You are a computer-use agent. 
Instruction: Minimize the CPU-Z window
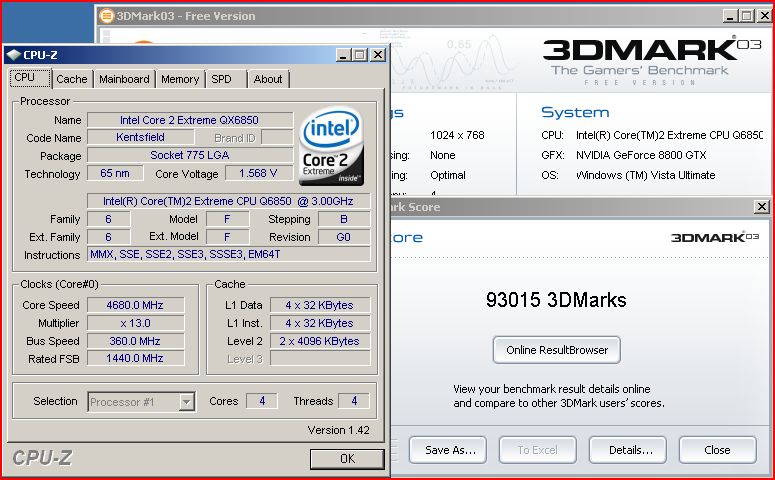344,55
